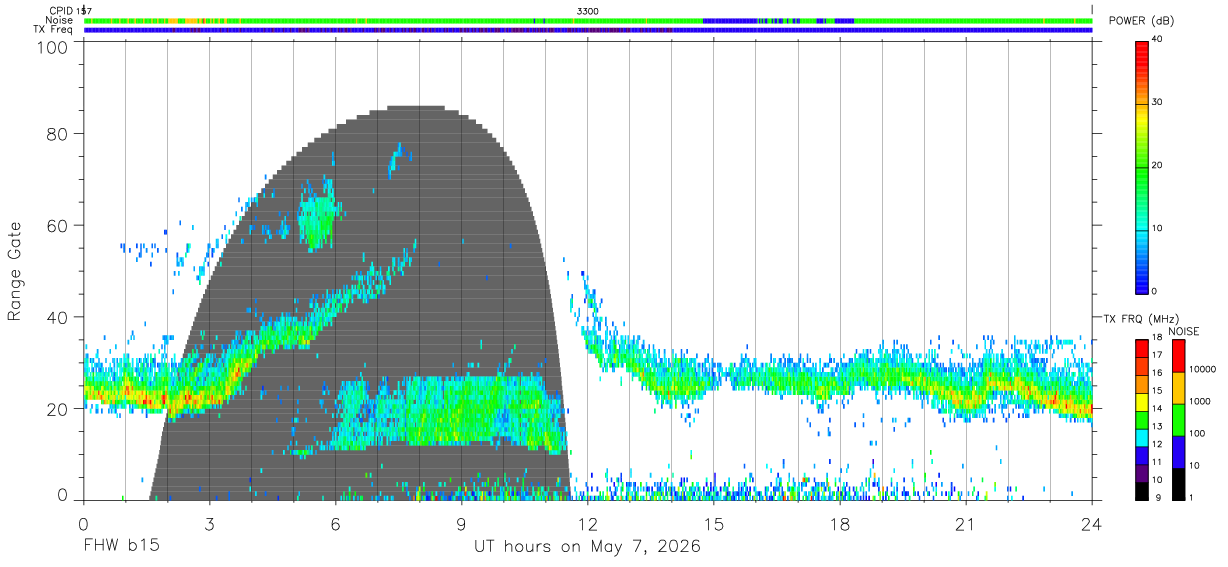This screenshot has height=567, width=1228.
Task: Click x-axis tick label '9'
Action: tap(461, 524)
